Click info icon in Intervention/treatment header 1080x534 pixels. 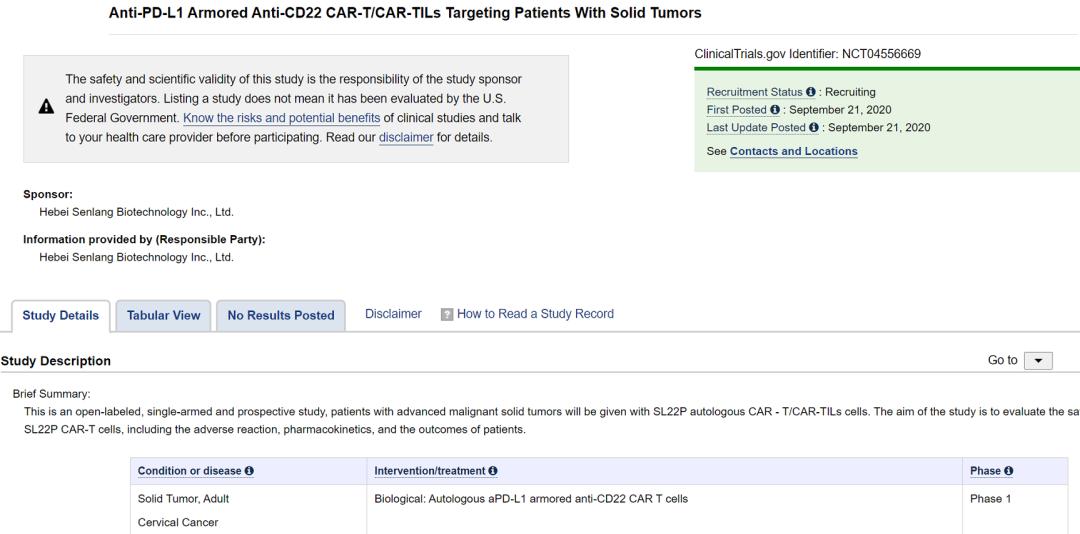pyautogui.click(x=493, y=471)
